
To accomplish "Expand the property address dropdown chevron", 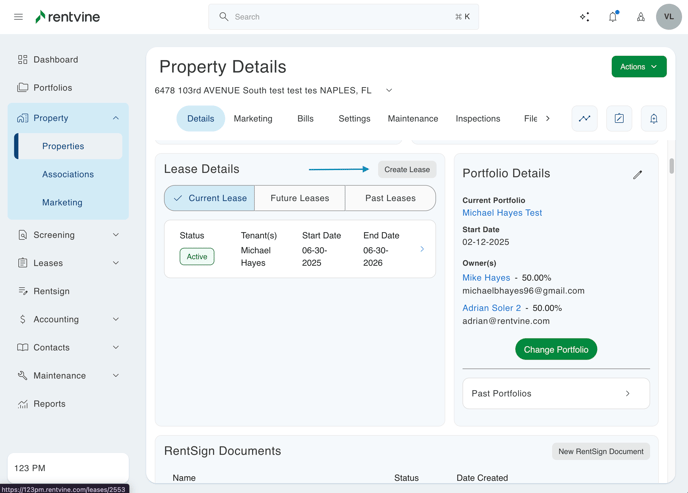I will (x=389, y=91).
